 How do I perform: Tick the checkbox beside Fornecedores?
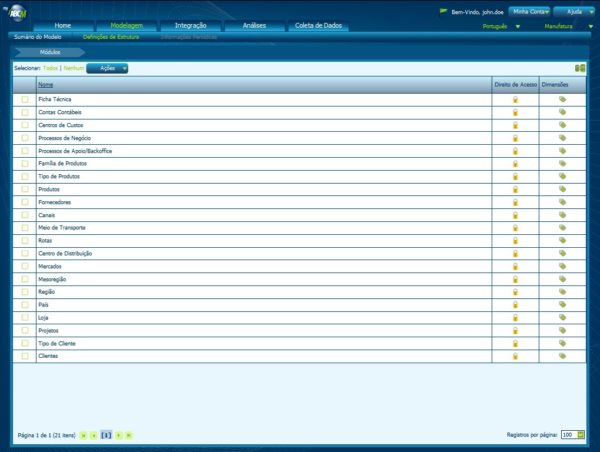click(25, 202)
